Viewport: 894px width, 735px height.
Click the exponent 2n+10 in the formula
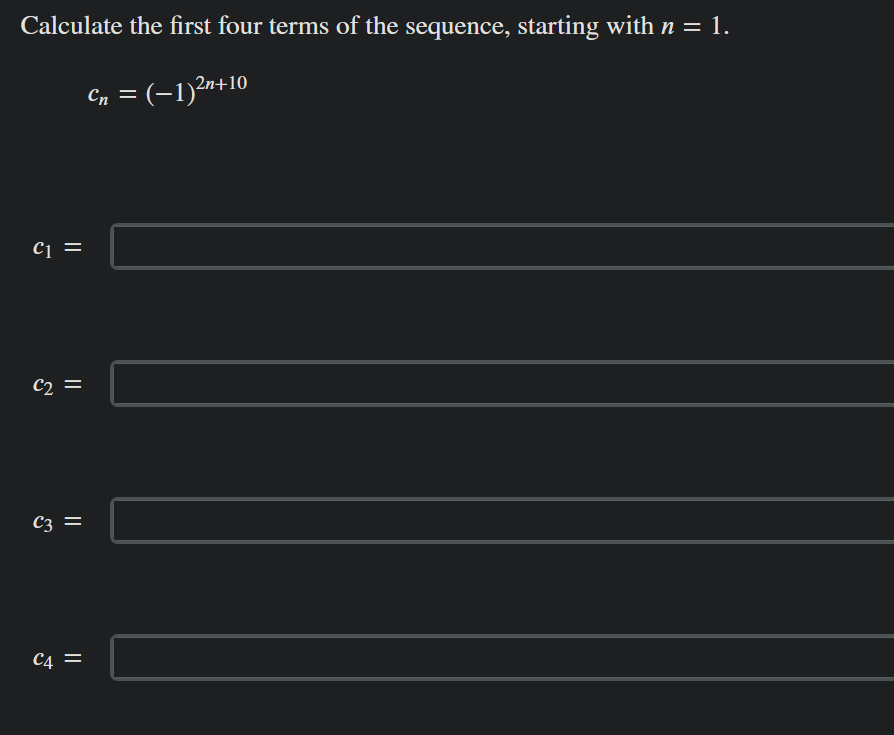(x=224, y=84)
